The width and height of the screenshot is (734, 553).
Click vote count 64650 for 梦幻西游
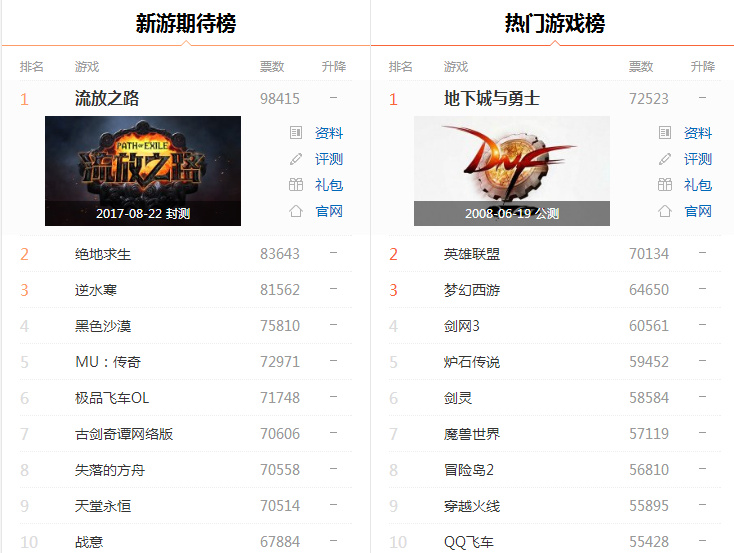point(649,290)
